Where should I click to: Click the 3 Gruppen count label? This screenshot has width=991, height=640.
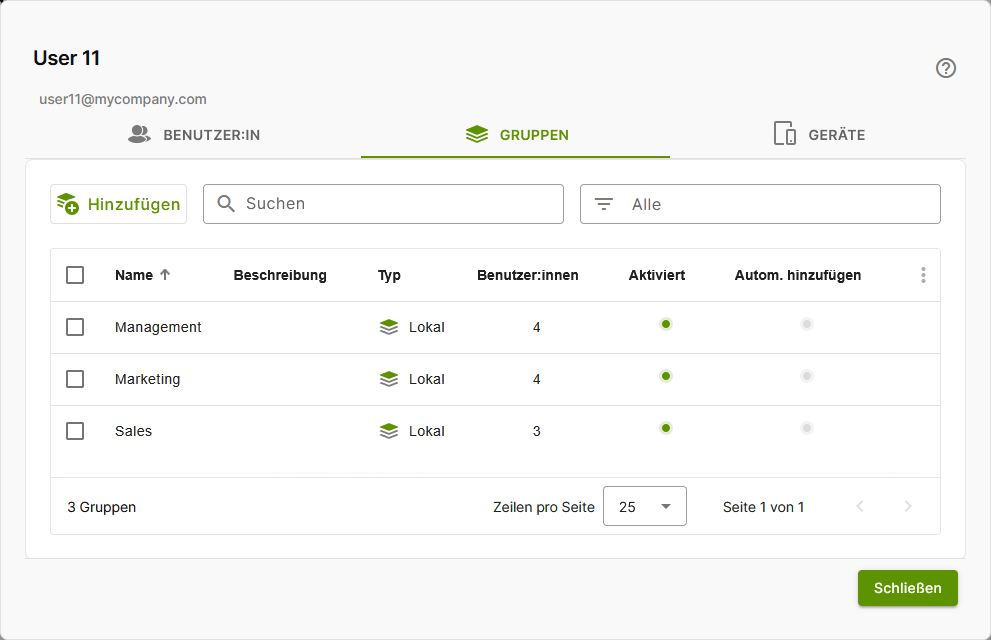pyautogui.click(x=102, y=507)
